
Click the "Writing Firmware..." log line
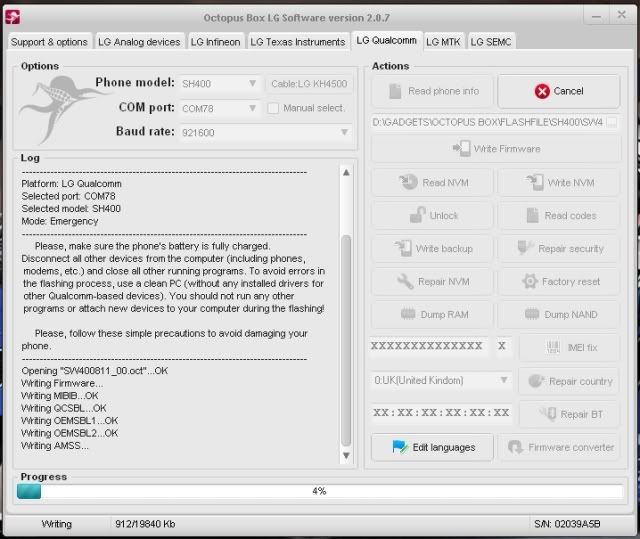pyautogui.click(x=62, y=383)
